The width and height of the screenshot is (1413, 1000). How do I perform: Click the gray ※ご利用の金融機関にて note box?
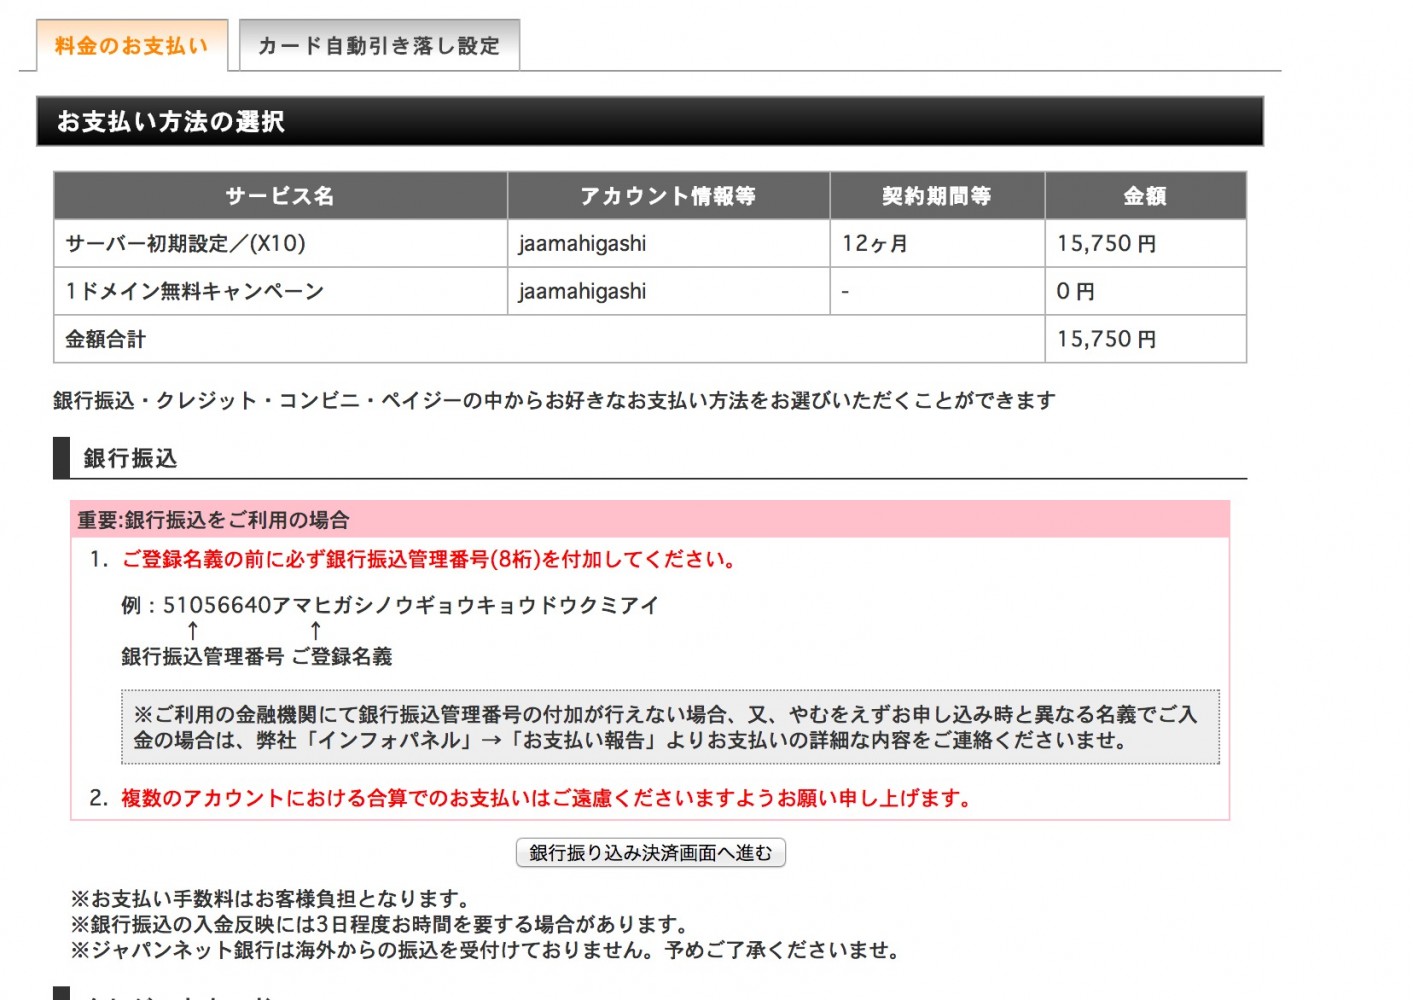pyautogui.click(x=670, y=727)
